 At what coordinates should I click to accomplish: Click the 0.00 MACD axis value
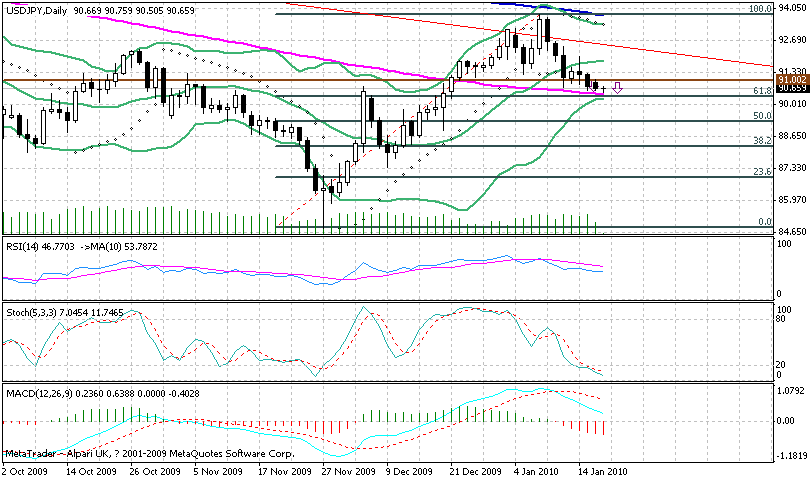point(786,421)
